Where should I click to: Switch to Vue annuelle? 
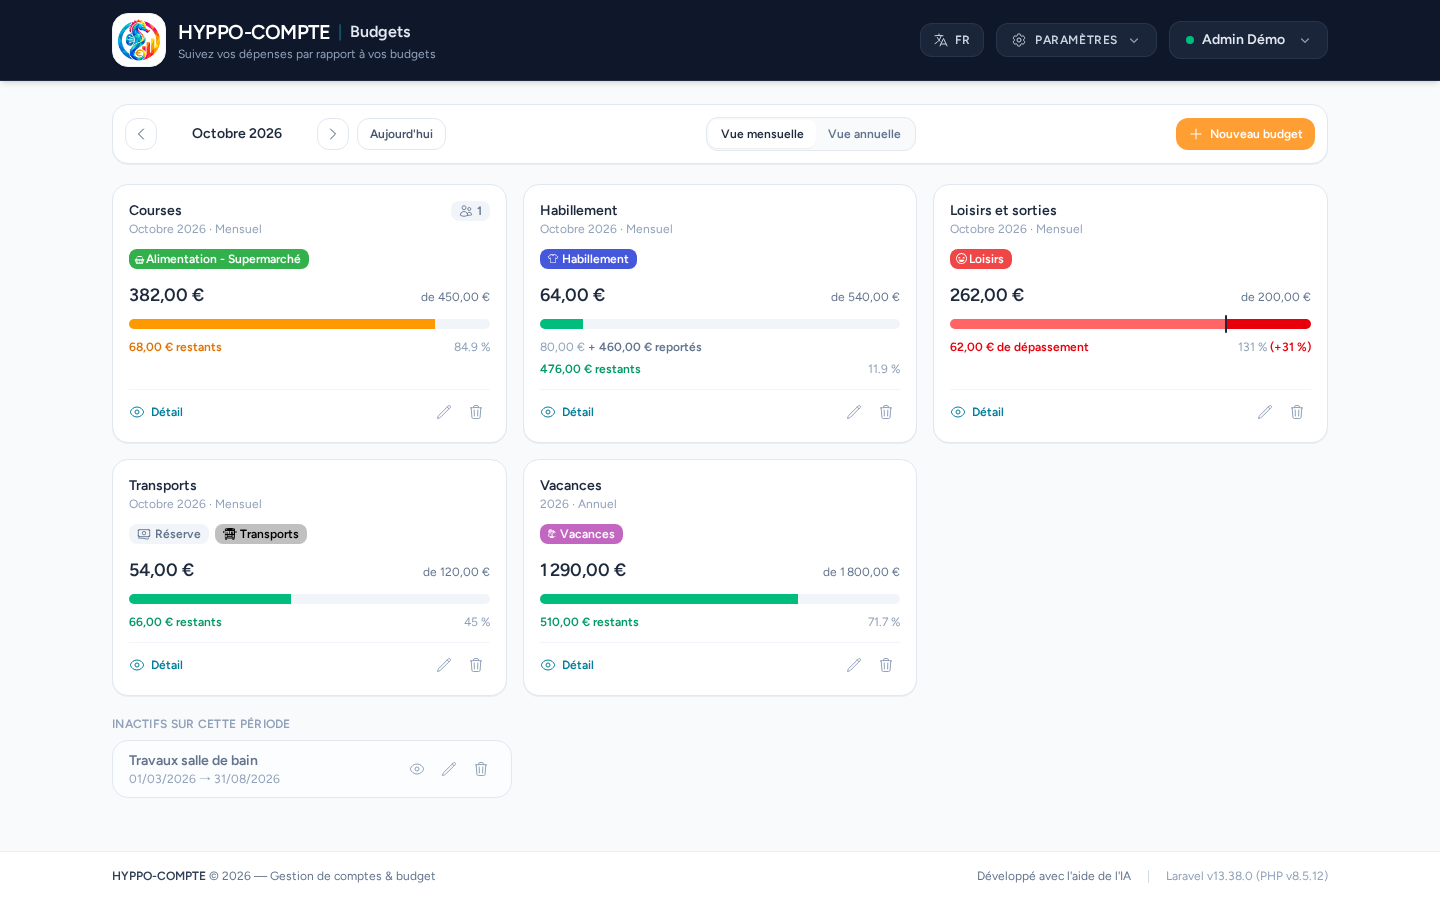click(x=864, y=134)
